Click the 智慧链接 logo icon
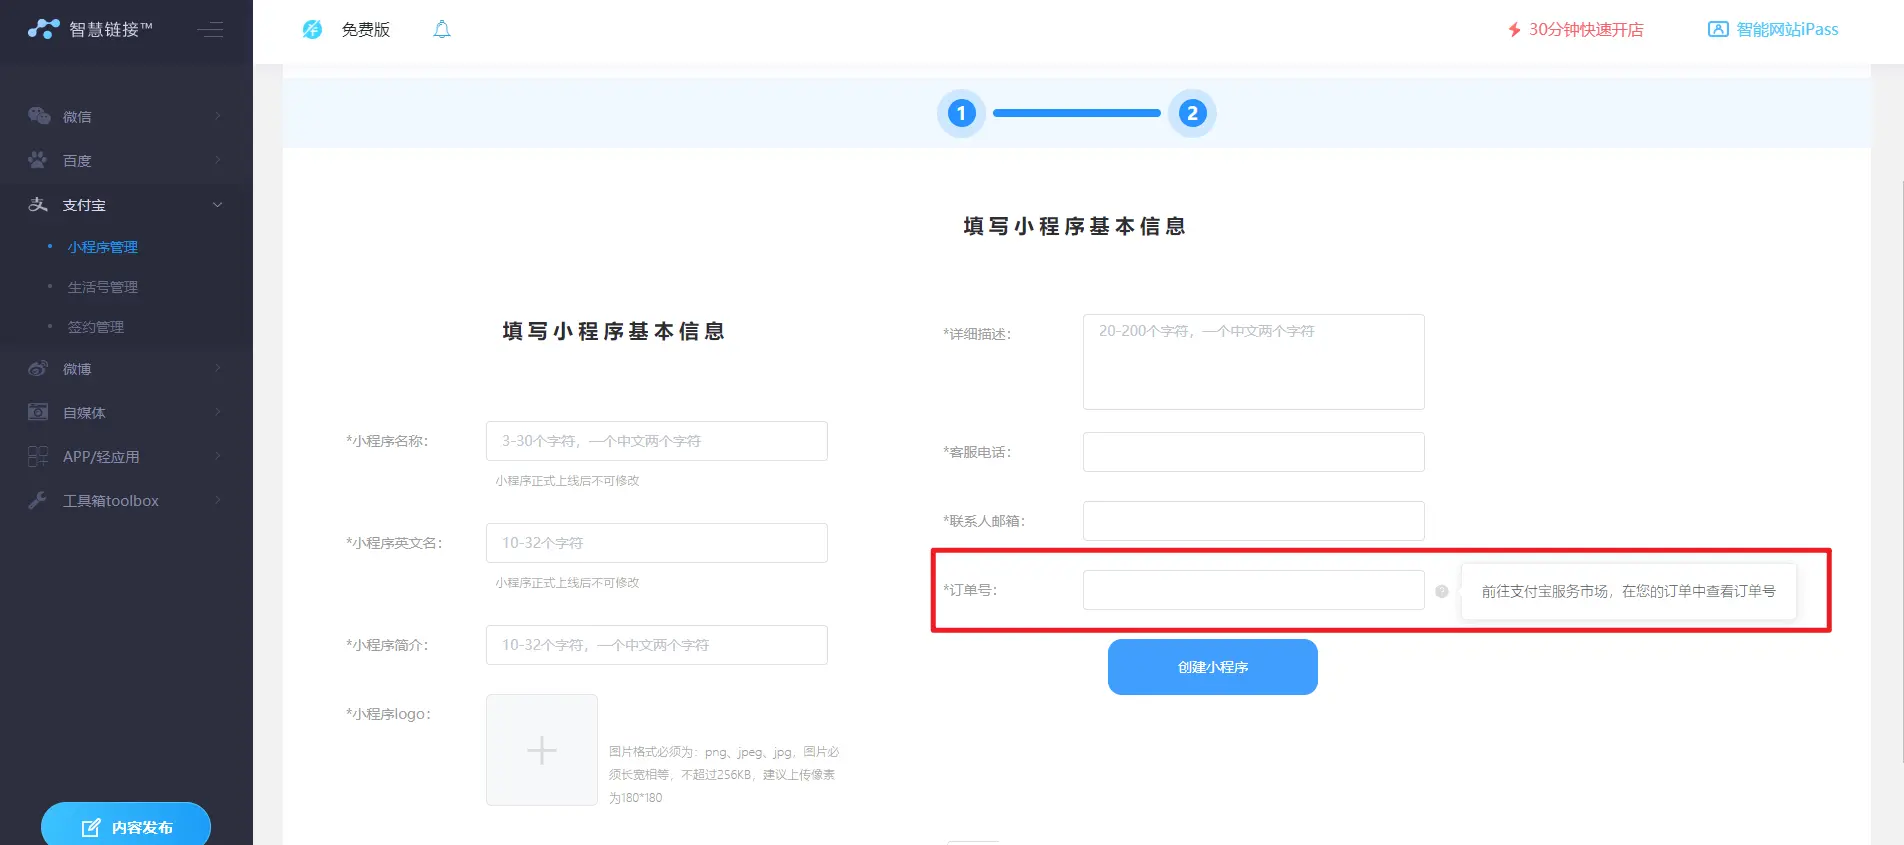Screen dimensions: 1904x845 [x=43, y=30]
